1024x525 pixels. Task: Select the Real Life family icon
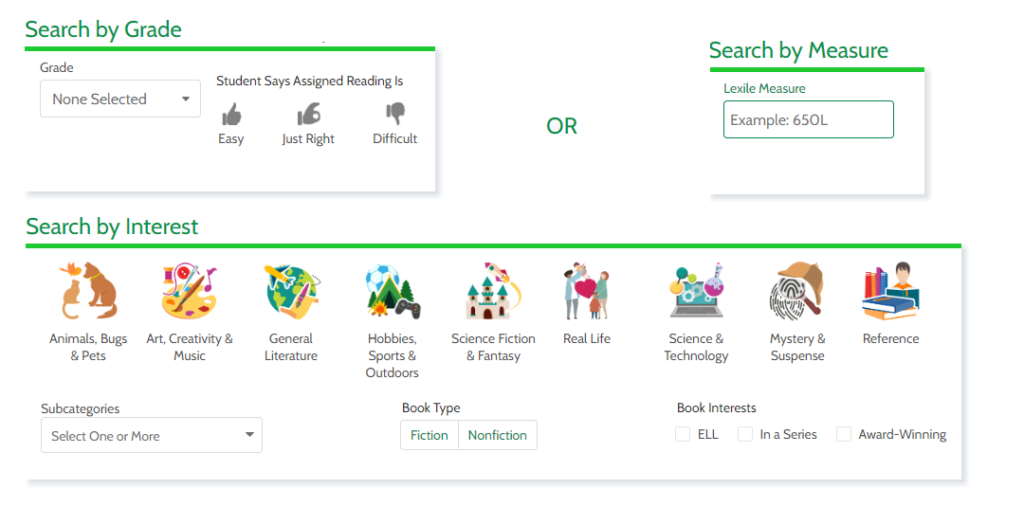586,291
